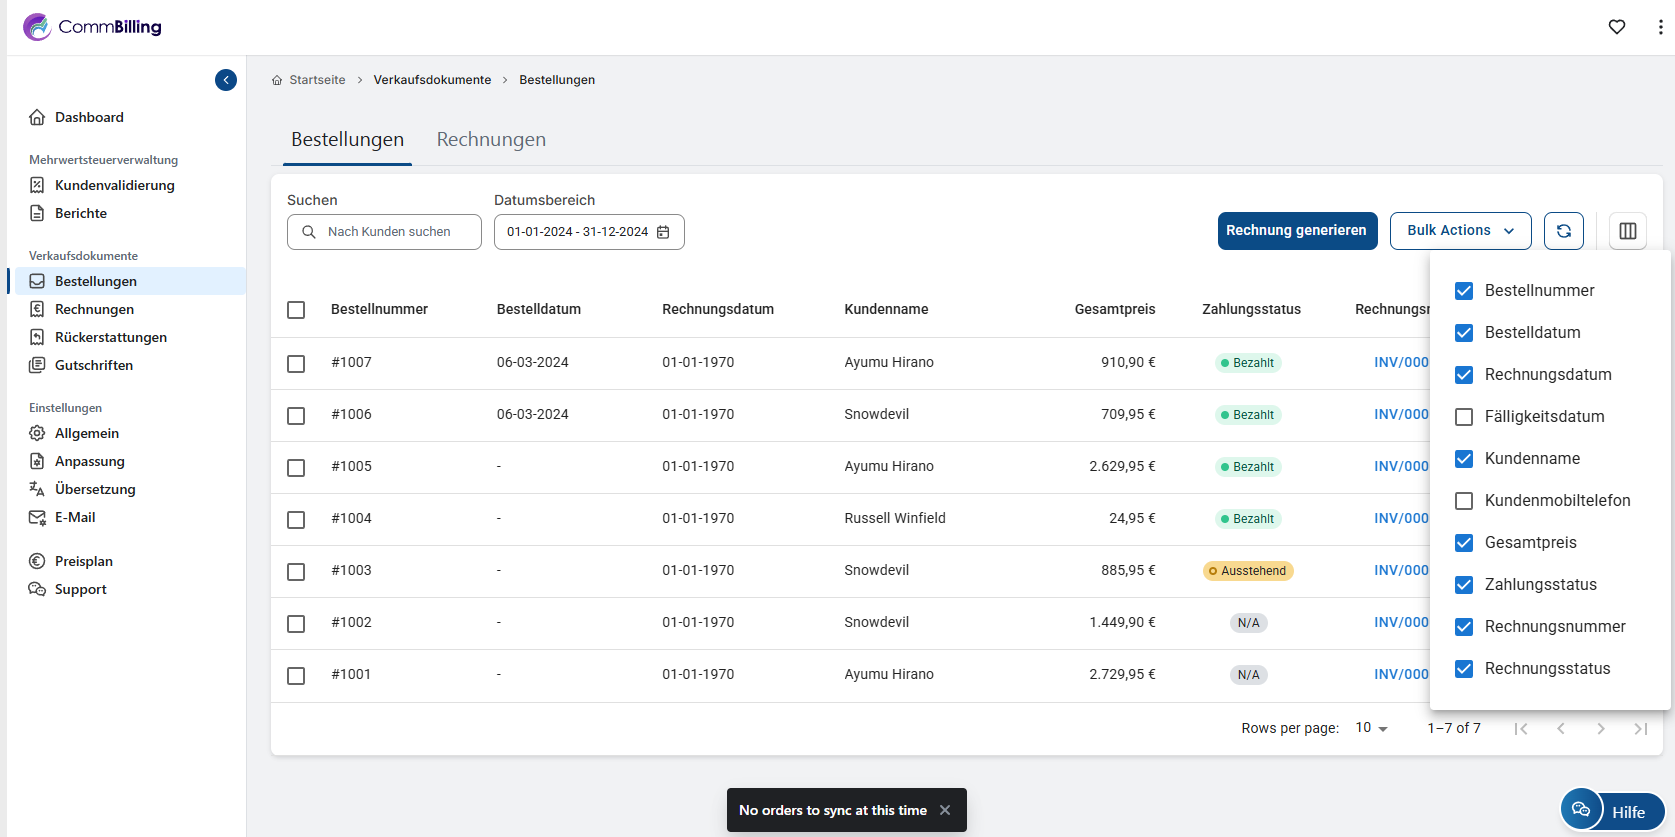This screenshot has width=1675, height=837.
Task: Click the Rechnung generieren button
Action: click(x=1296, y=231)
